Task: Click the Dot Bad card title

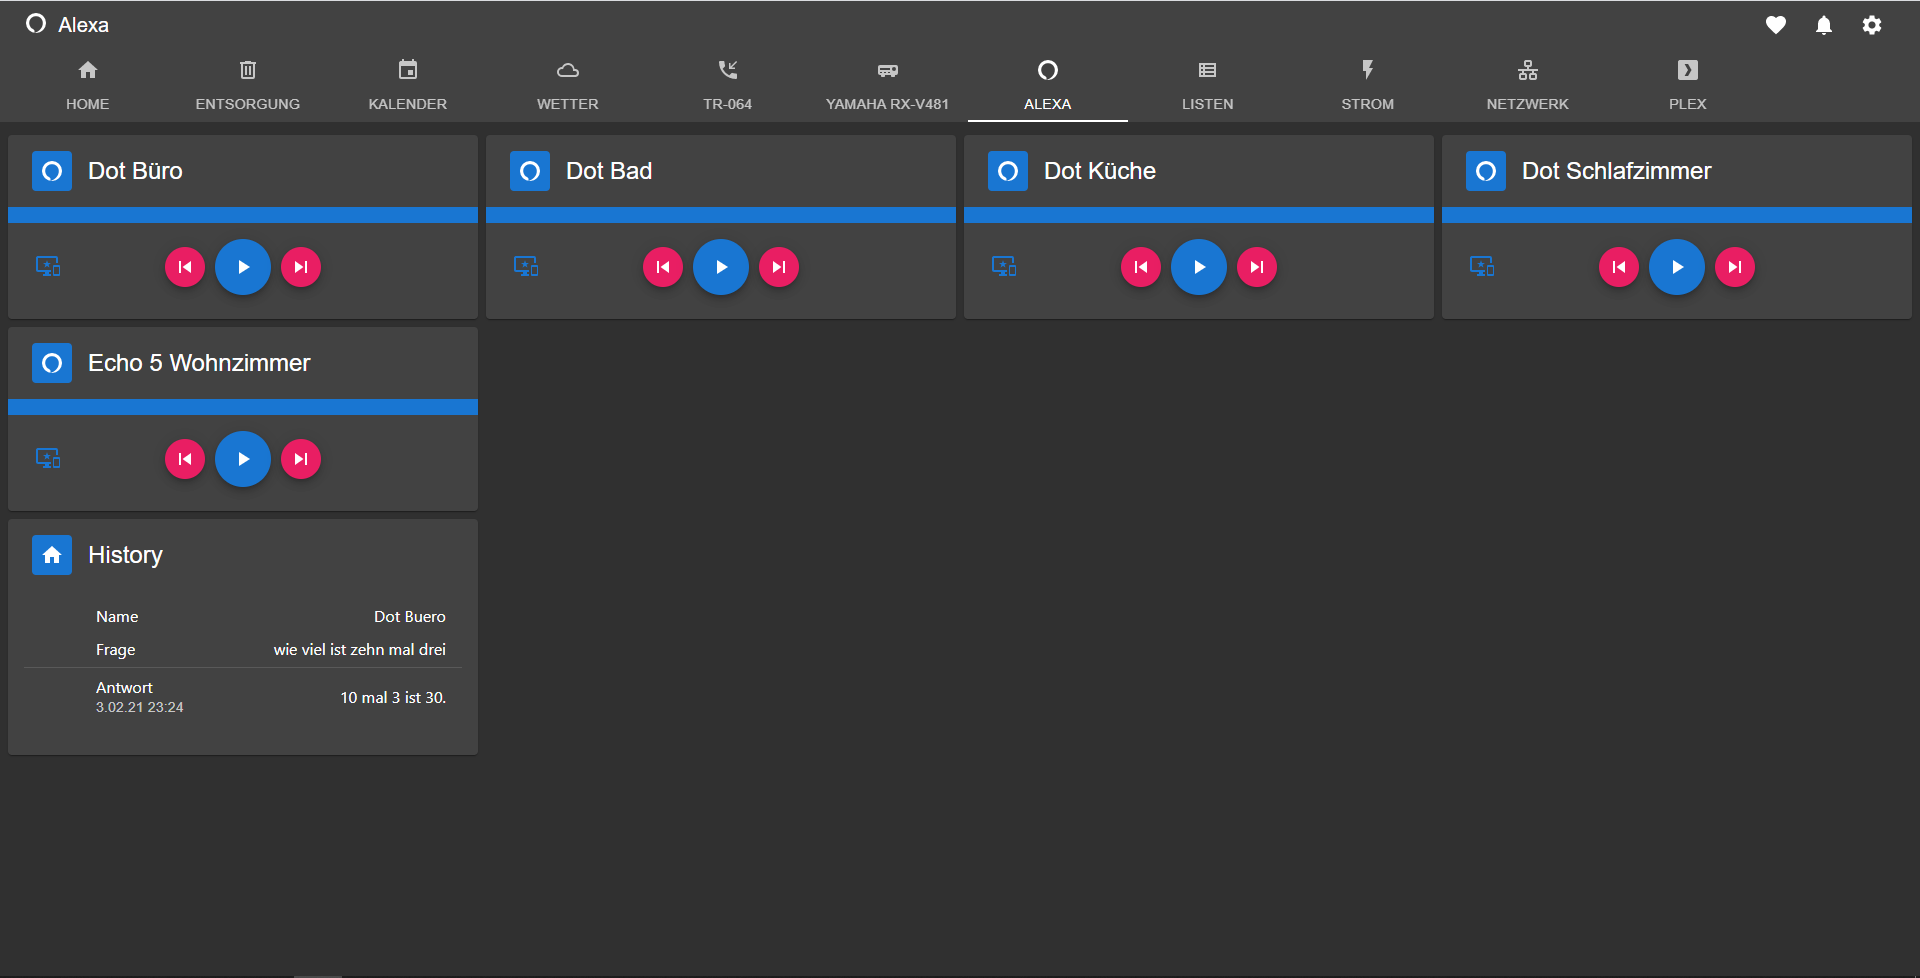Action: (609, 171)
